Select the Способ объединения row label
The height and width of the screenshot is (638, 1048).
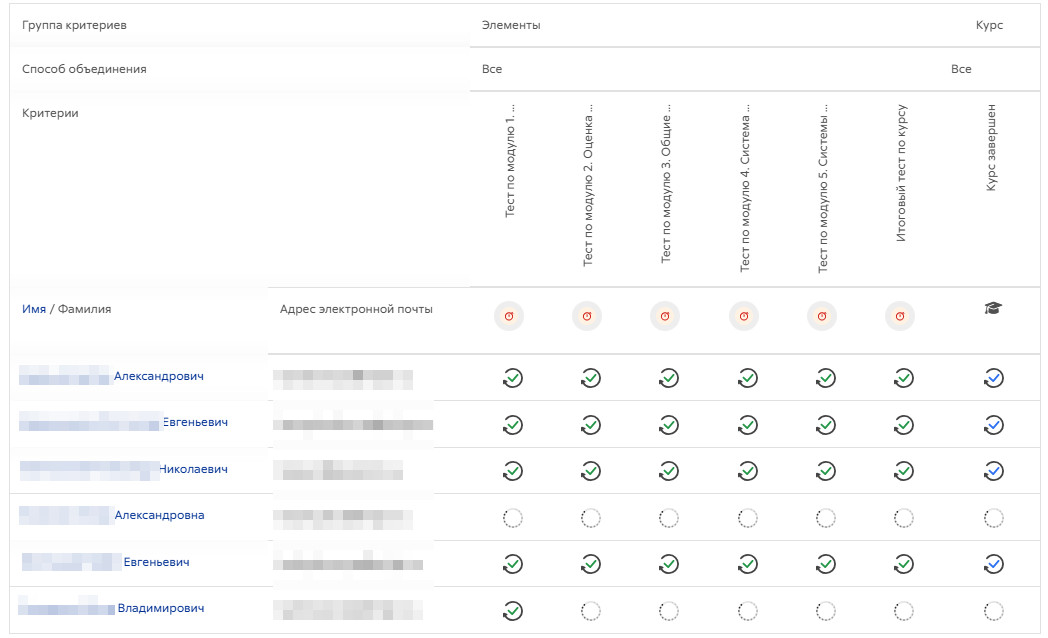[x=84, y=69]
